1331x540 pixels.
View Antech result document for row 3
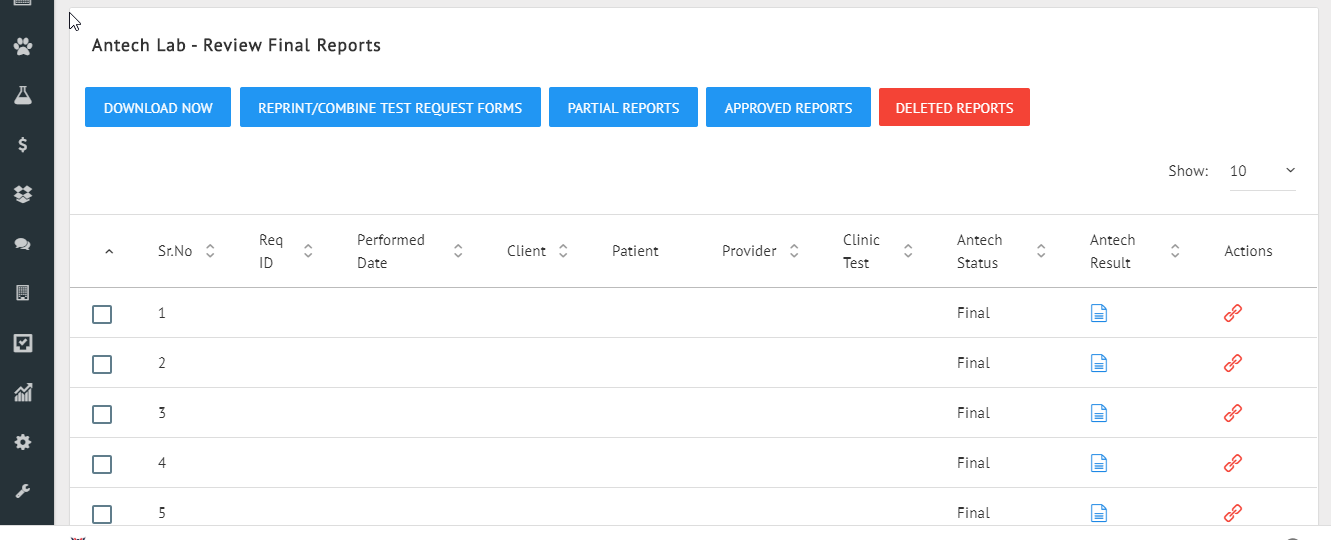click(1098, 413)
